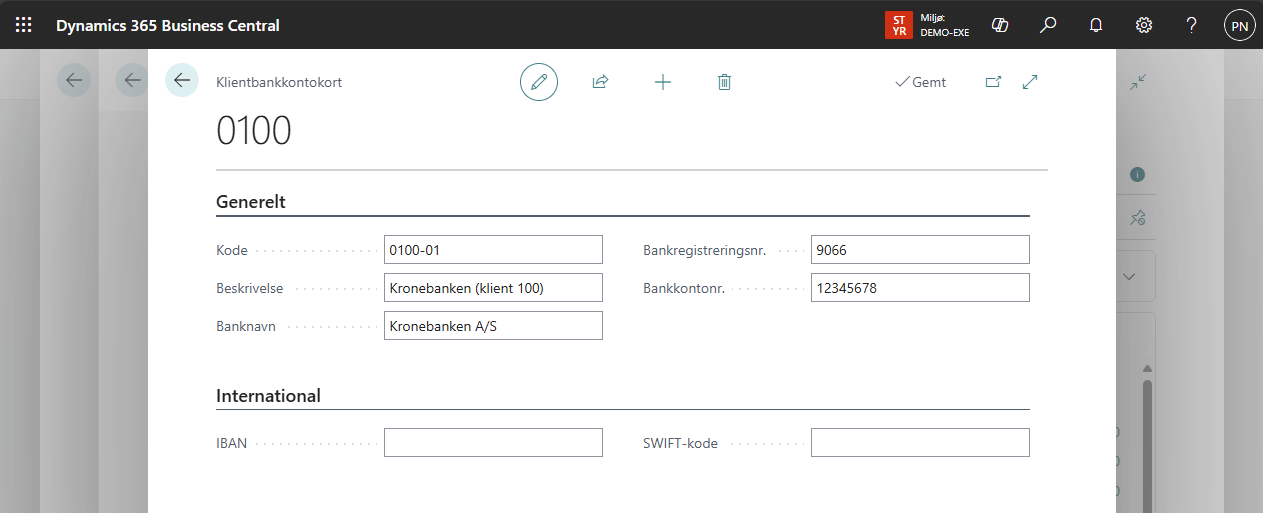The width and height of the screenshot is (1263, 513).
Task: Click the pencil edit icon
Action: 539,82
